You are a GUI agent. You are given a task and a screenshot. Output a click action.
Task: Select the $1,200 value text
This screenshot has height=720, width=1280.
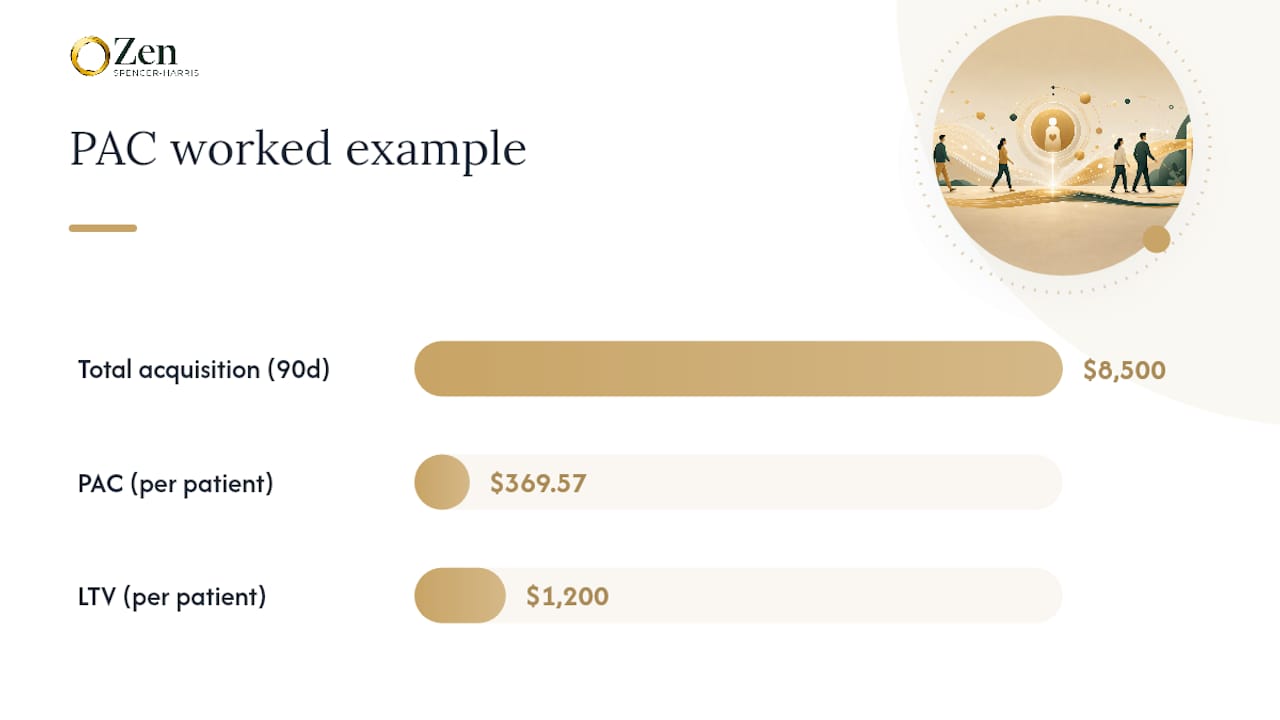tap(567, 597)
